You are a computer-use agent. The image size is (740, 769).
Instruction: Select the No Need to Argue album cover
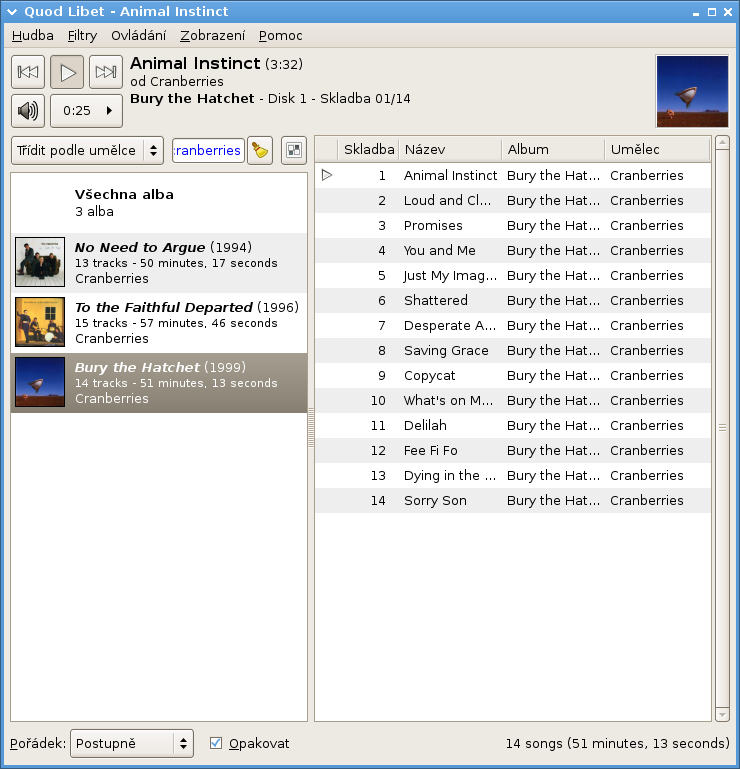click(40, 262)
